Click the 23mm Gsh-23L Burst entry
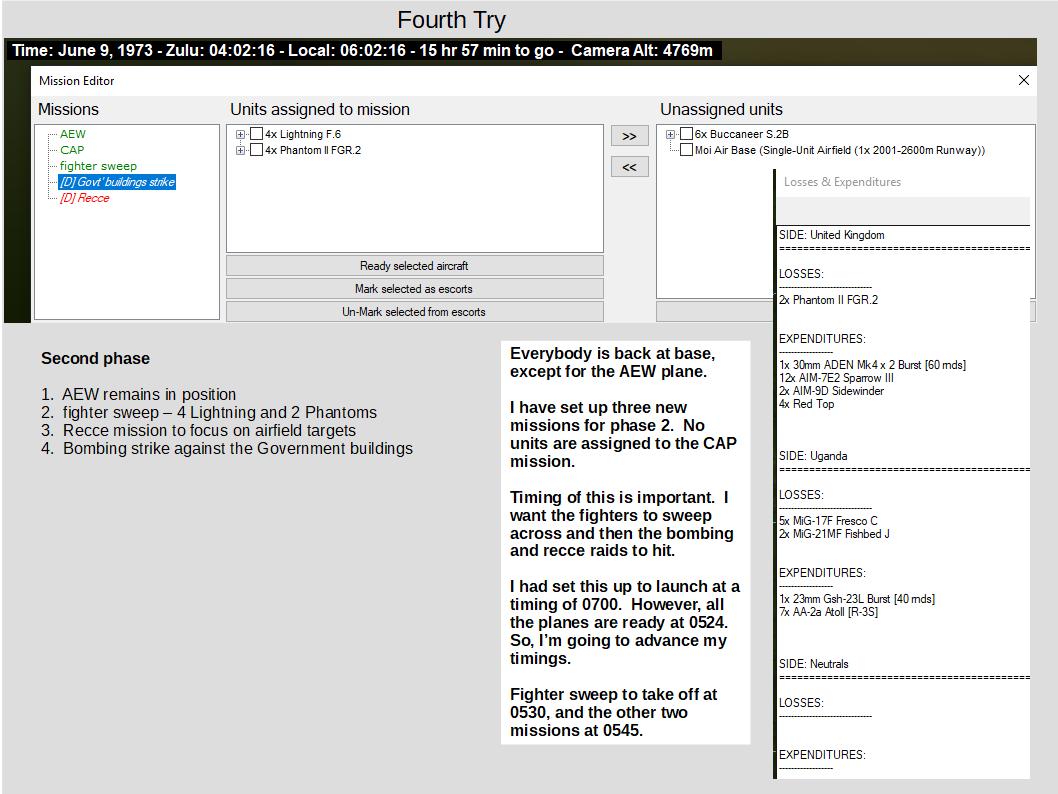The width and height of the screenshot is (1058, 794). (857, 599)
